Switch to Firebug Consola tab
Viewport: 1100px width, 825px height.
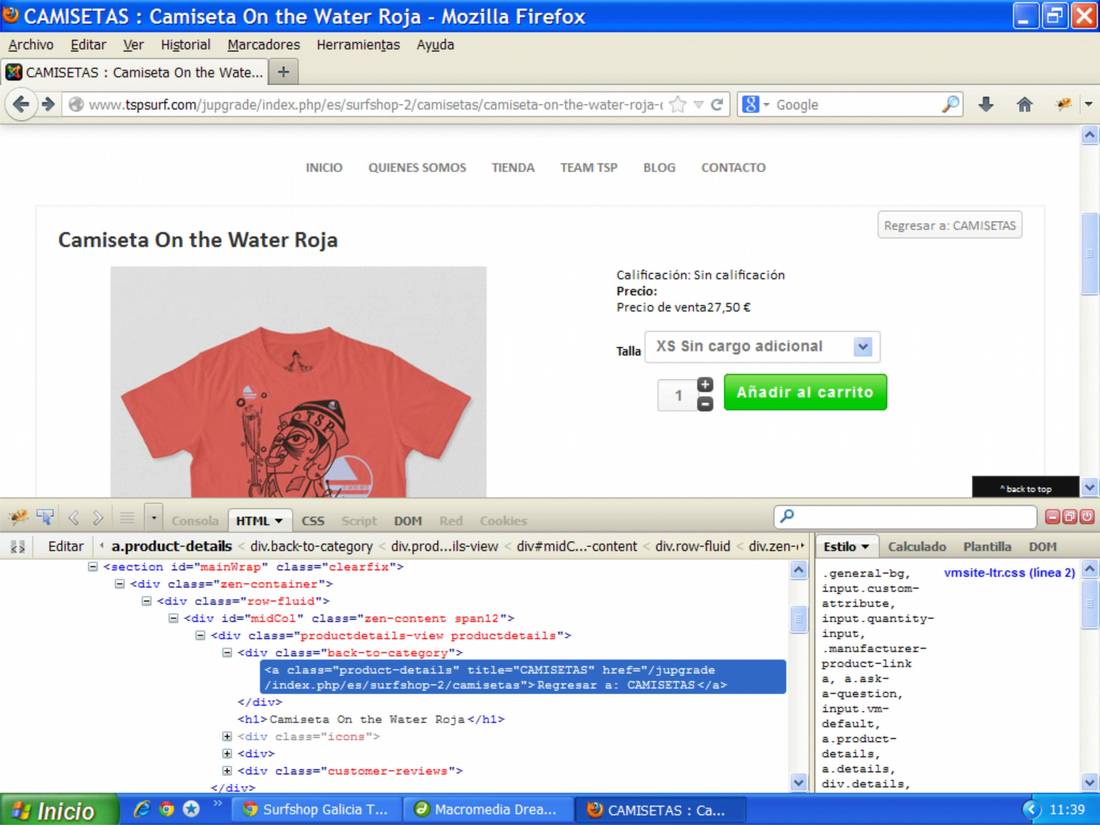pos(195,521)
